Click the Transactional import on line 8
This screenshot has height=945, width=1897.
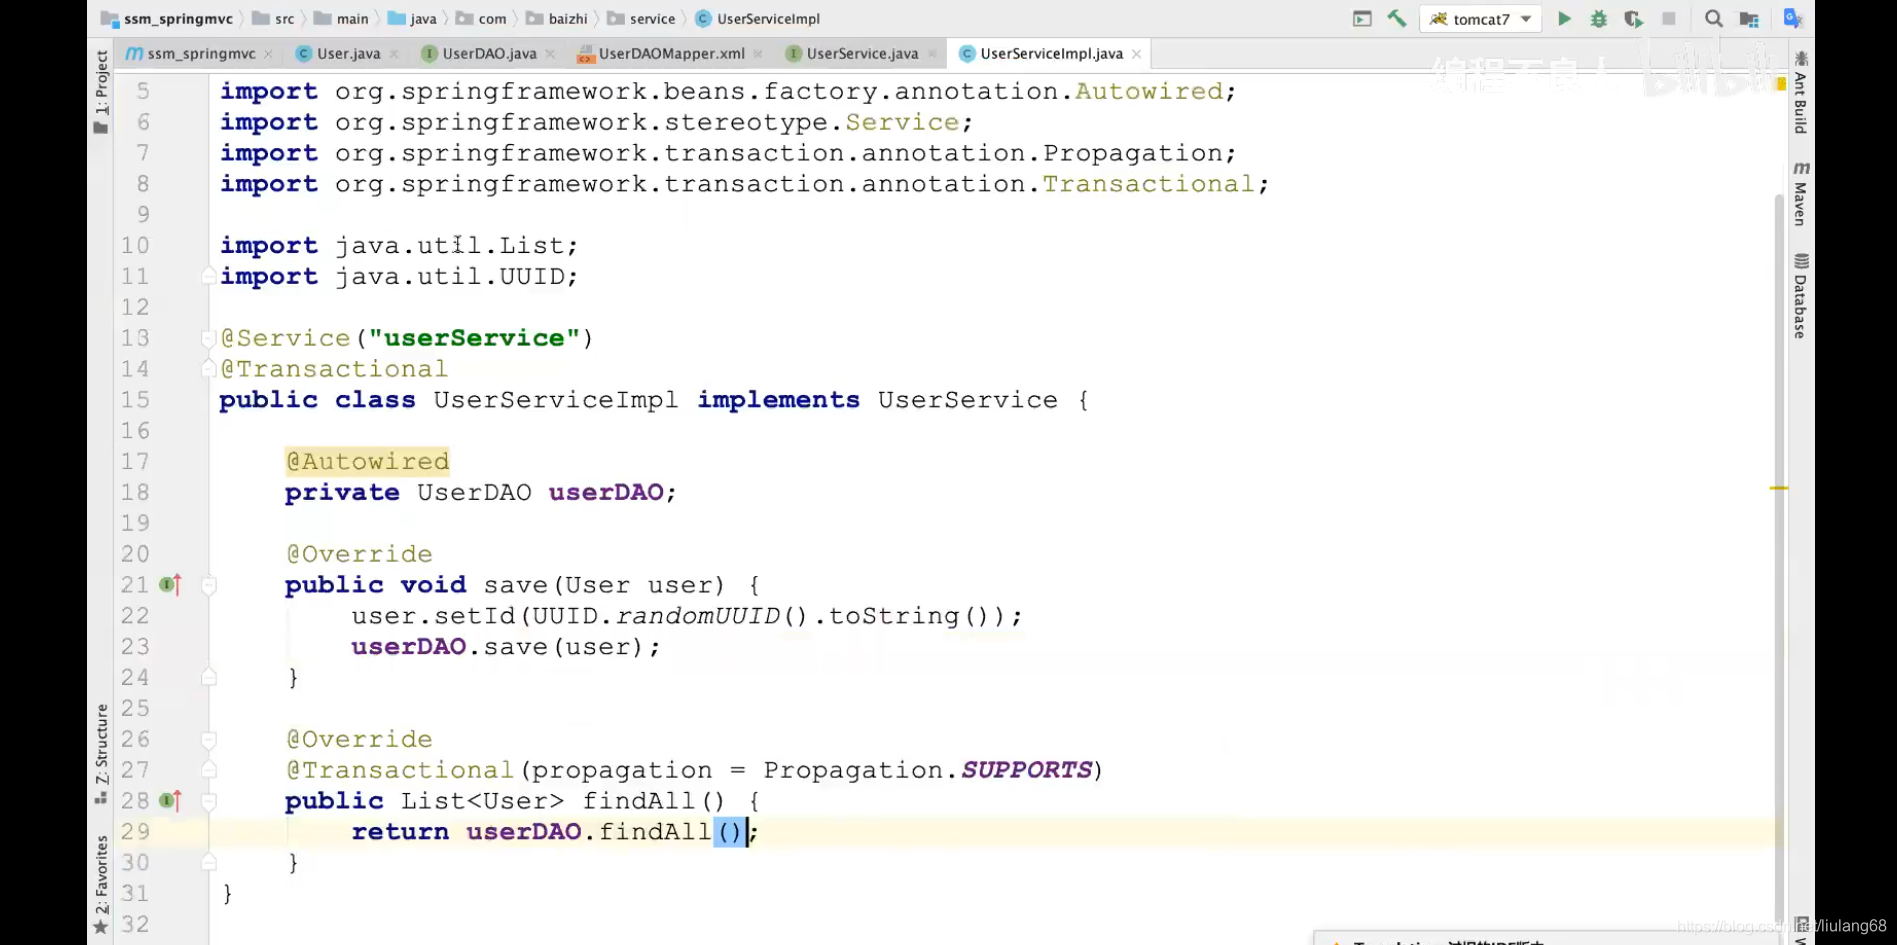[x=1148, y=184]
